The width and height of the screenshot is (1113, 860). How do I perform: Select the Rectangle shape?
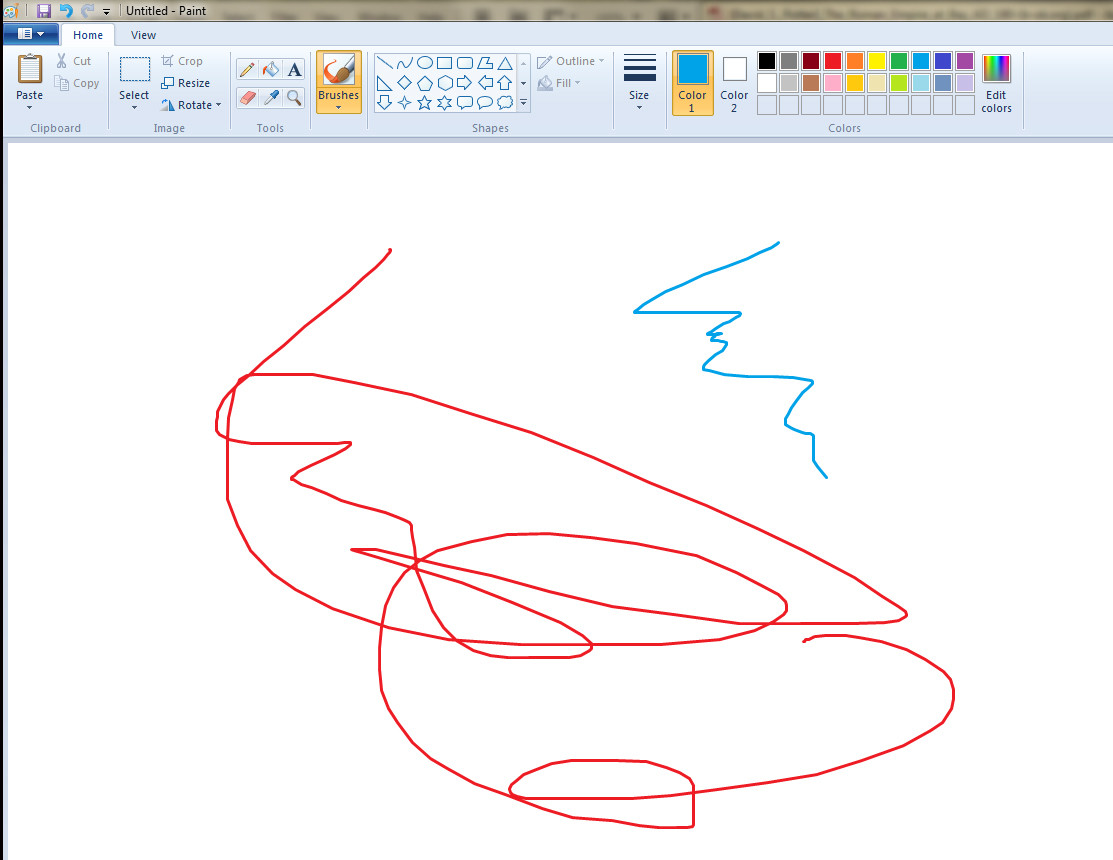point(443,61)
